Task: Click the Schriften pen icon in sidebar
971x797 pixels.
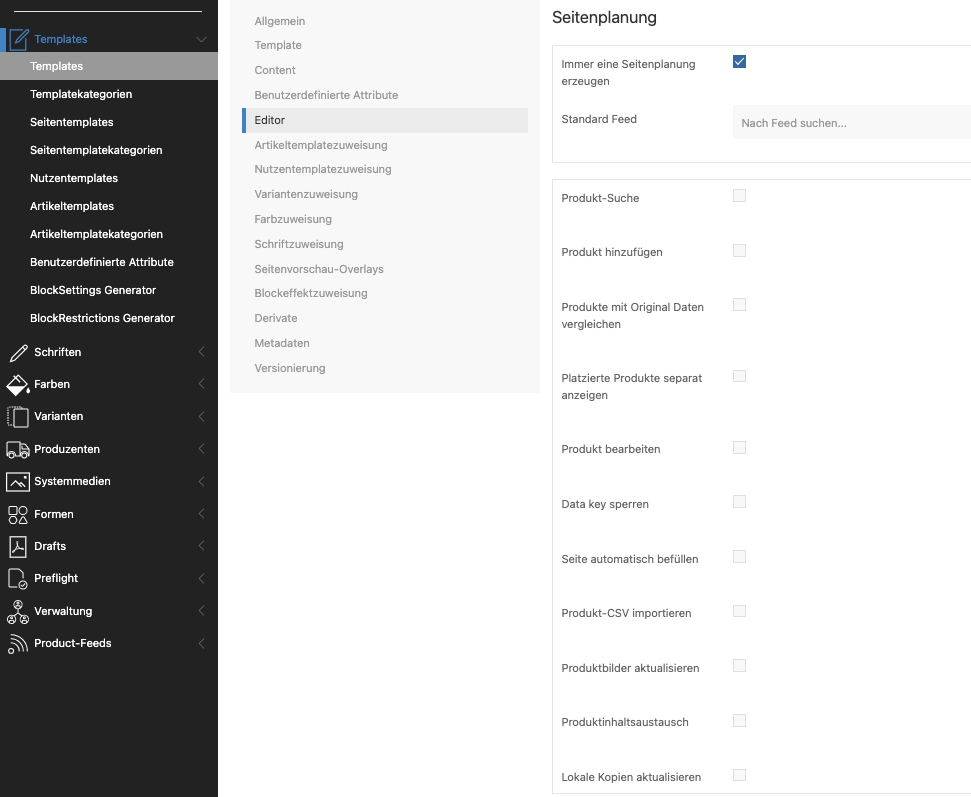Action: pyautogui.click(x=18, y=352)
